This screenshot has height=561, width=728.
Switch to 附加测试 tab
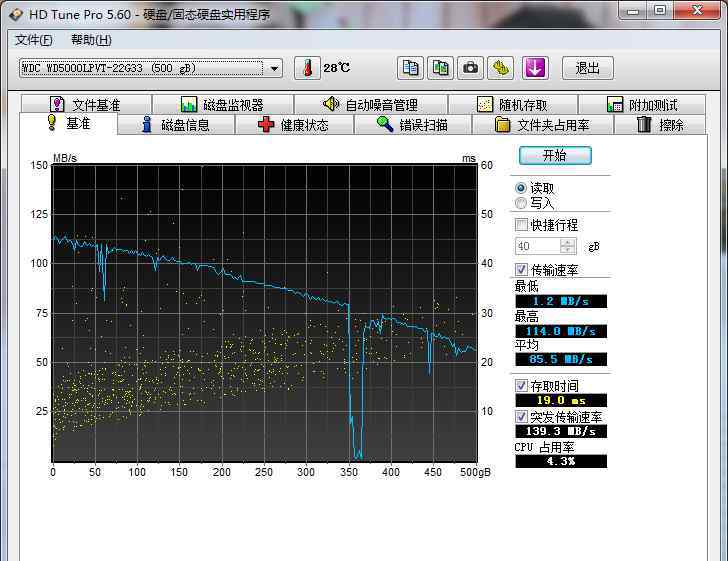(642, 104)
